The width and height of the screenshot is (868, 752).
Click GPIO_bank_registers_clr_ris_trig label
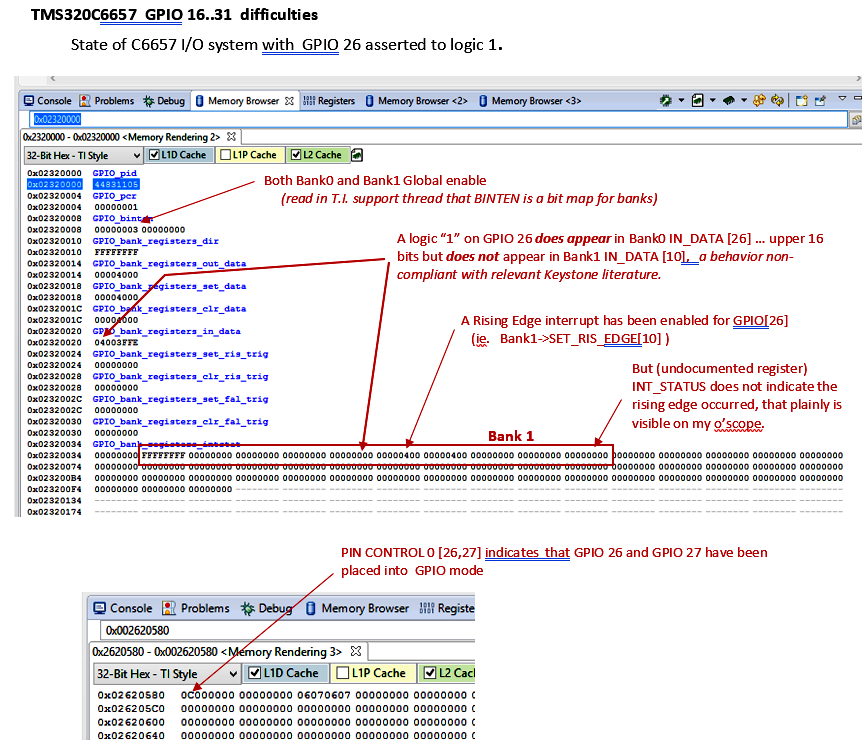click(x=180, y=377)
